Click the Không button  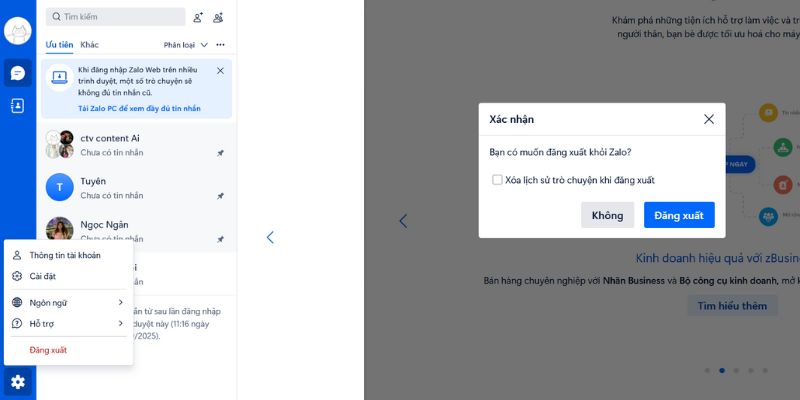(608, 215)
